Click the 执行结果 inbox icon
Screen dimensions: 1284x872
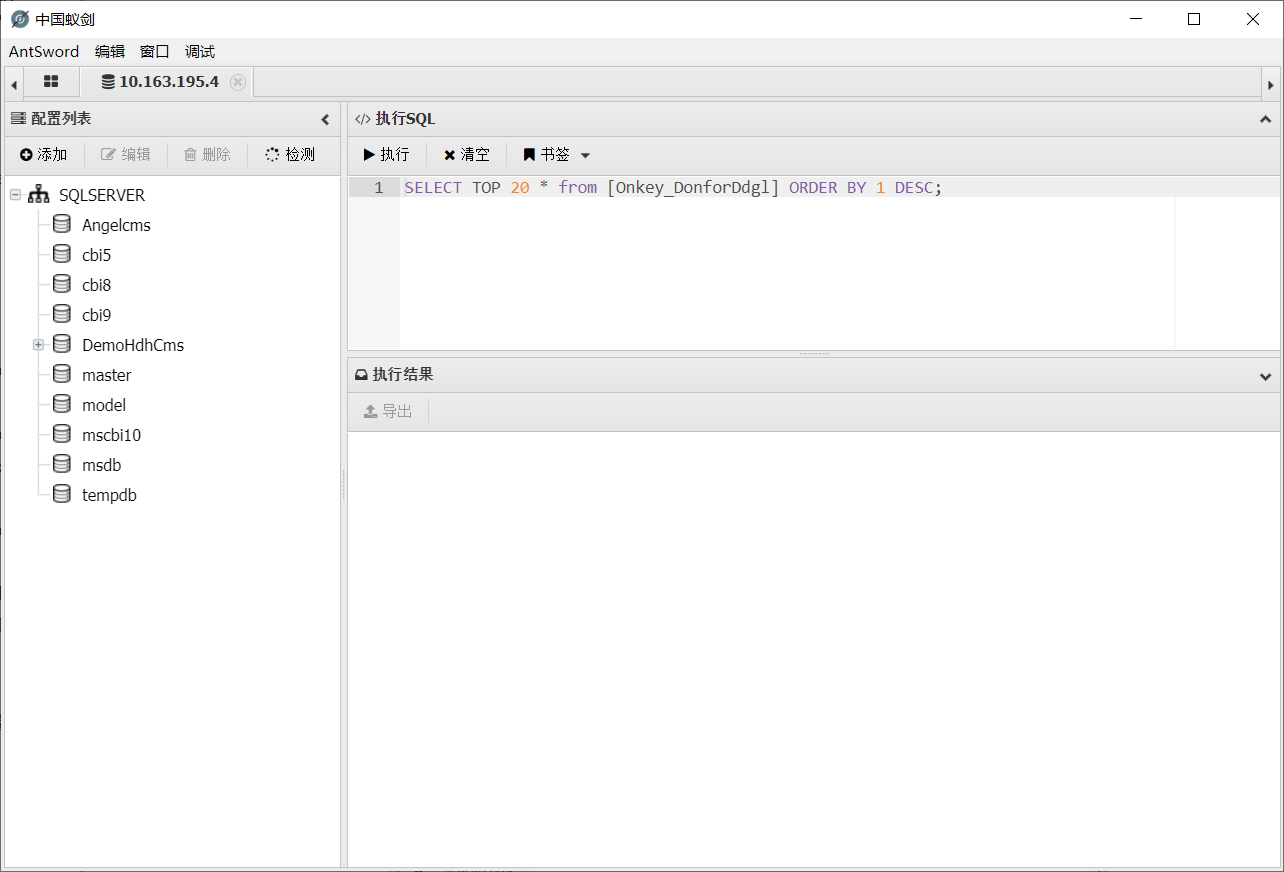click(362, 375)
